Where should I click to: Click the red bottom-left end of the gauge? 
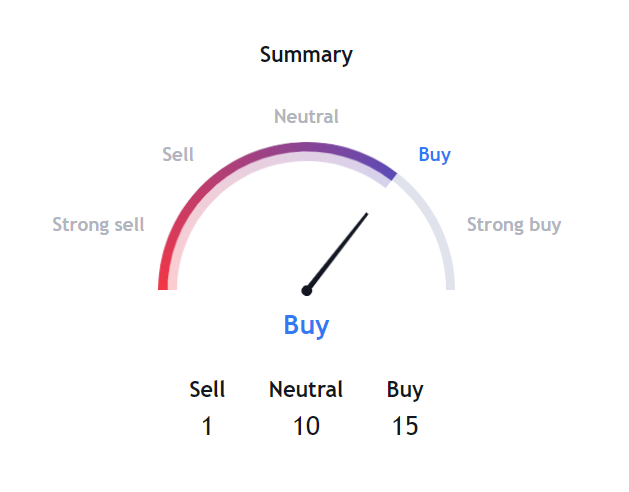(164, 283)
